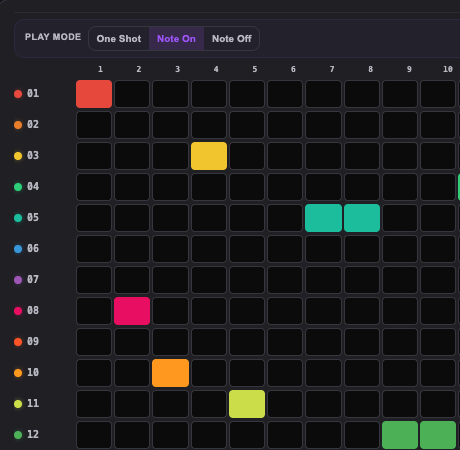Select track label 07
This screenshot has height=450, width=460.
33,279
